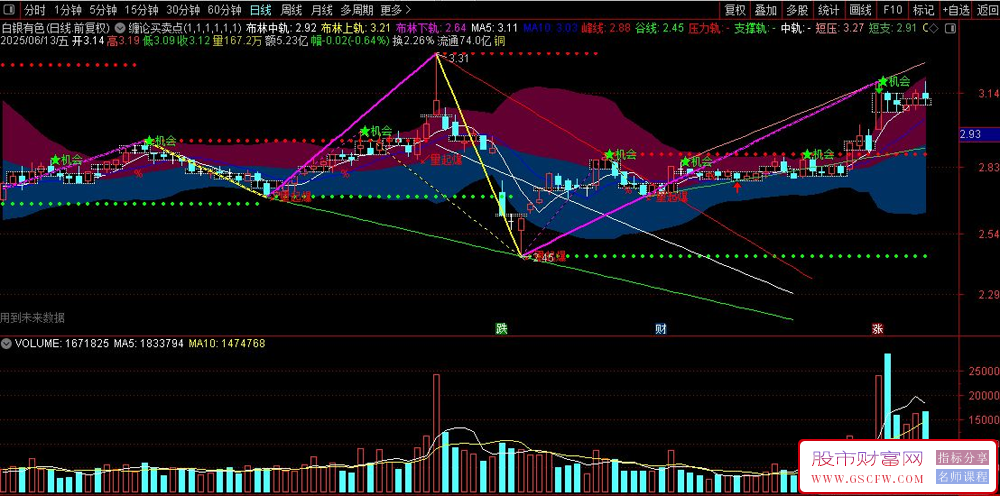Click the 布林上轨: 3.21 value
This screenshot has height=496, width=1000.
coord(356,28)
